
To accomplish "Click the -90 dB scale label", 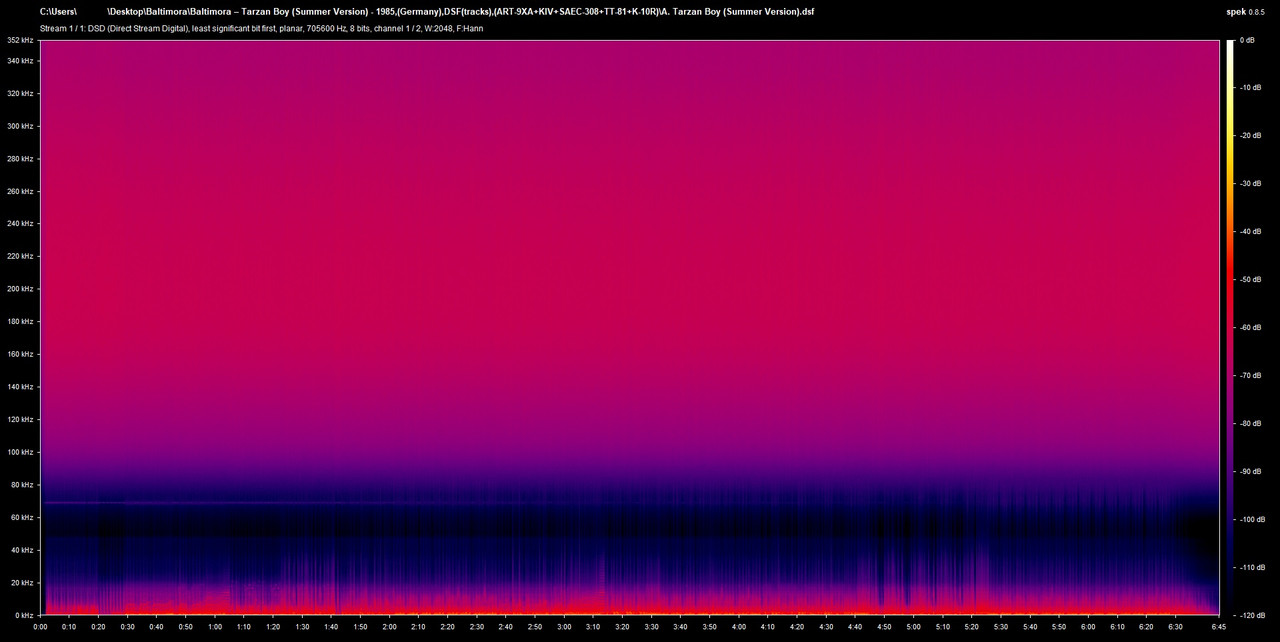I will [x=1250, y=471].
